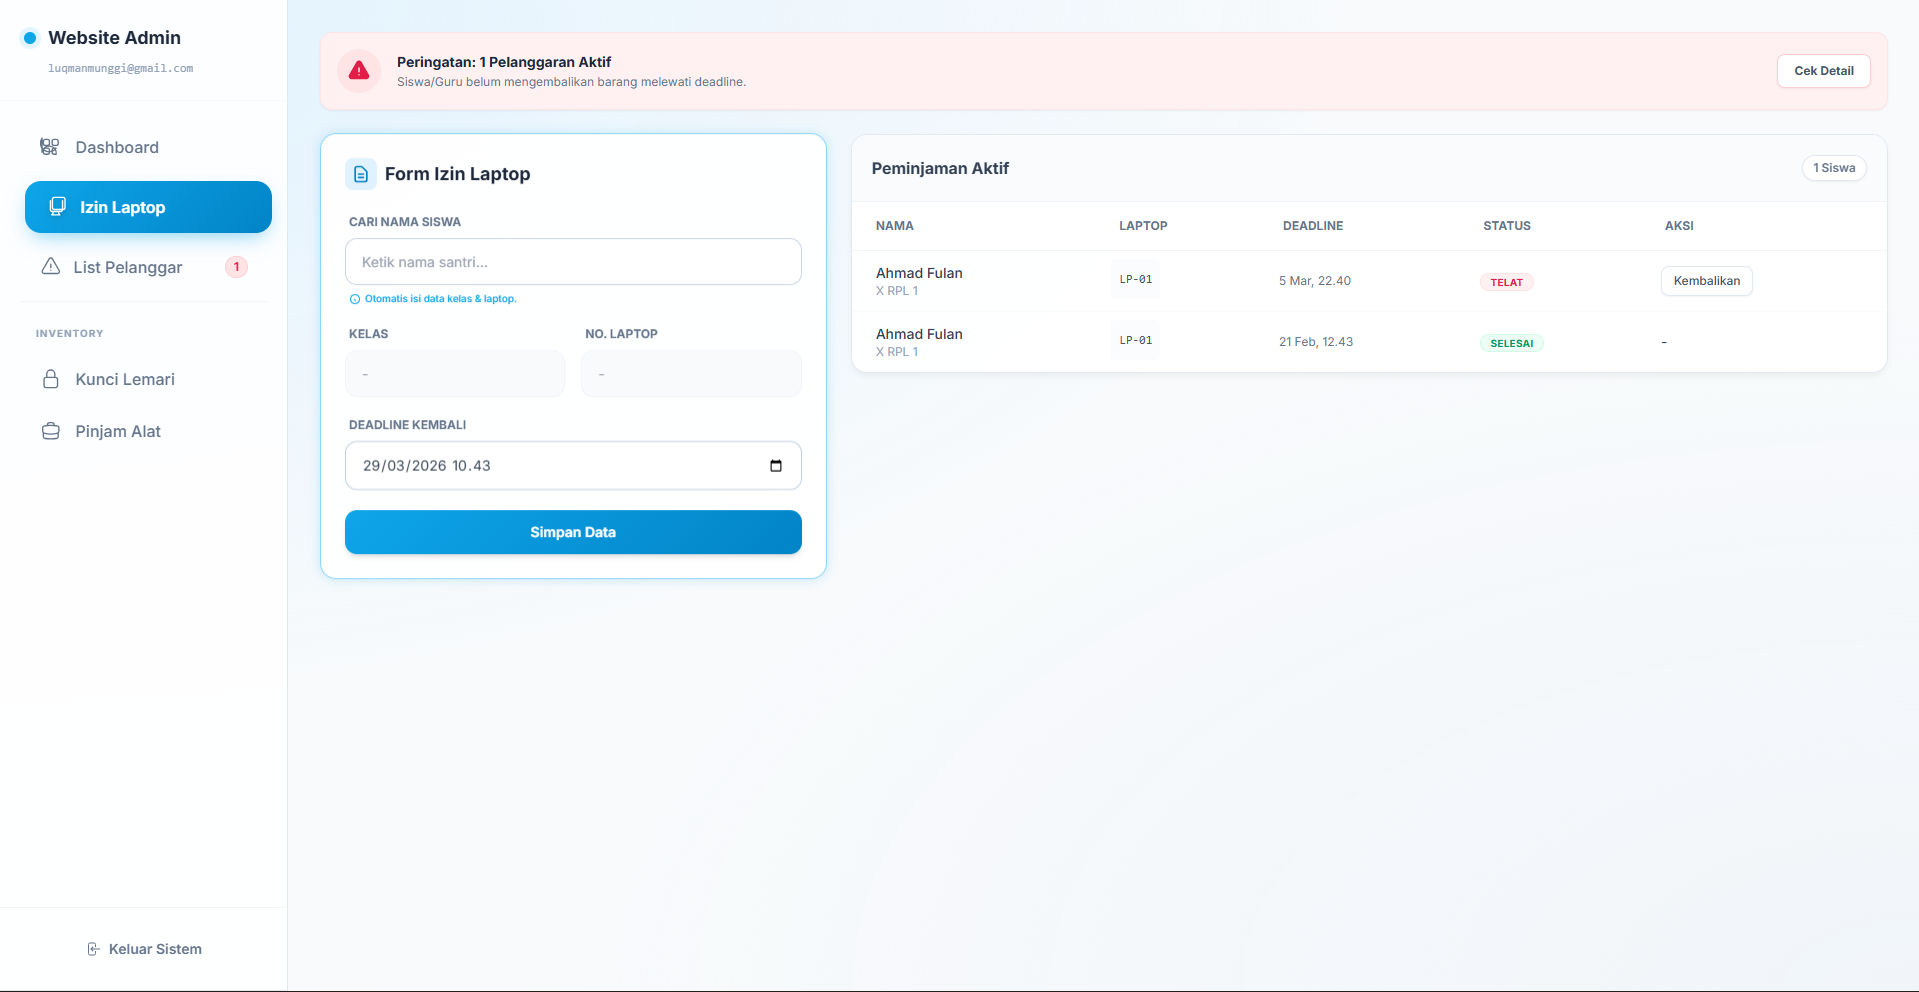Focus the Cari Nama Siswa search field
The width and height of the screenshot is (1919, 992).
(573, 262)
